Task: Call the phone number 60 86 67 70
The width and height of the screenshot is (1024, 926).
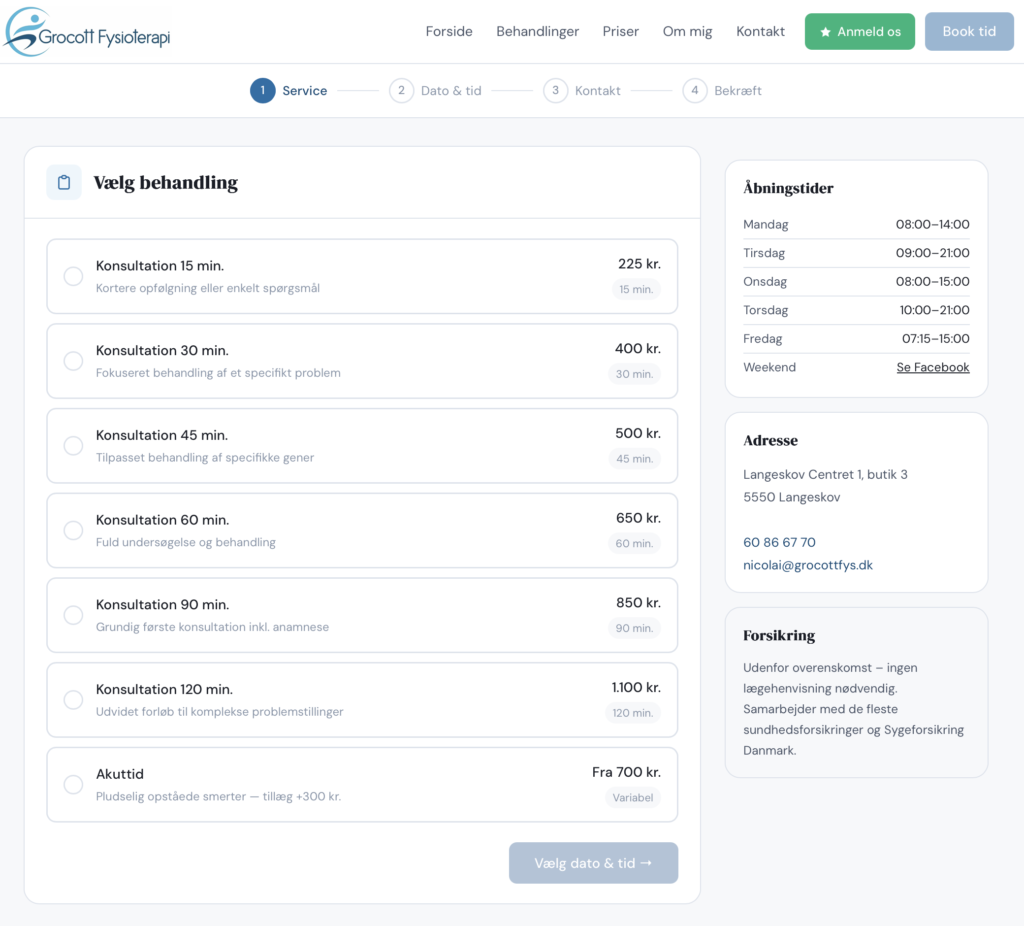Action: pos(779,542)
